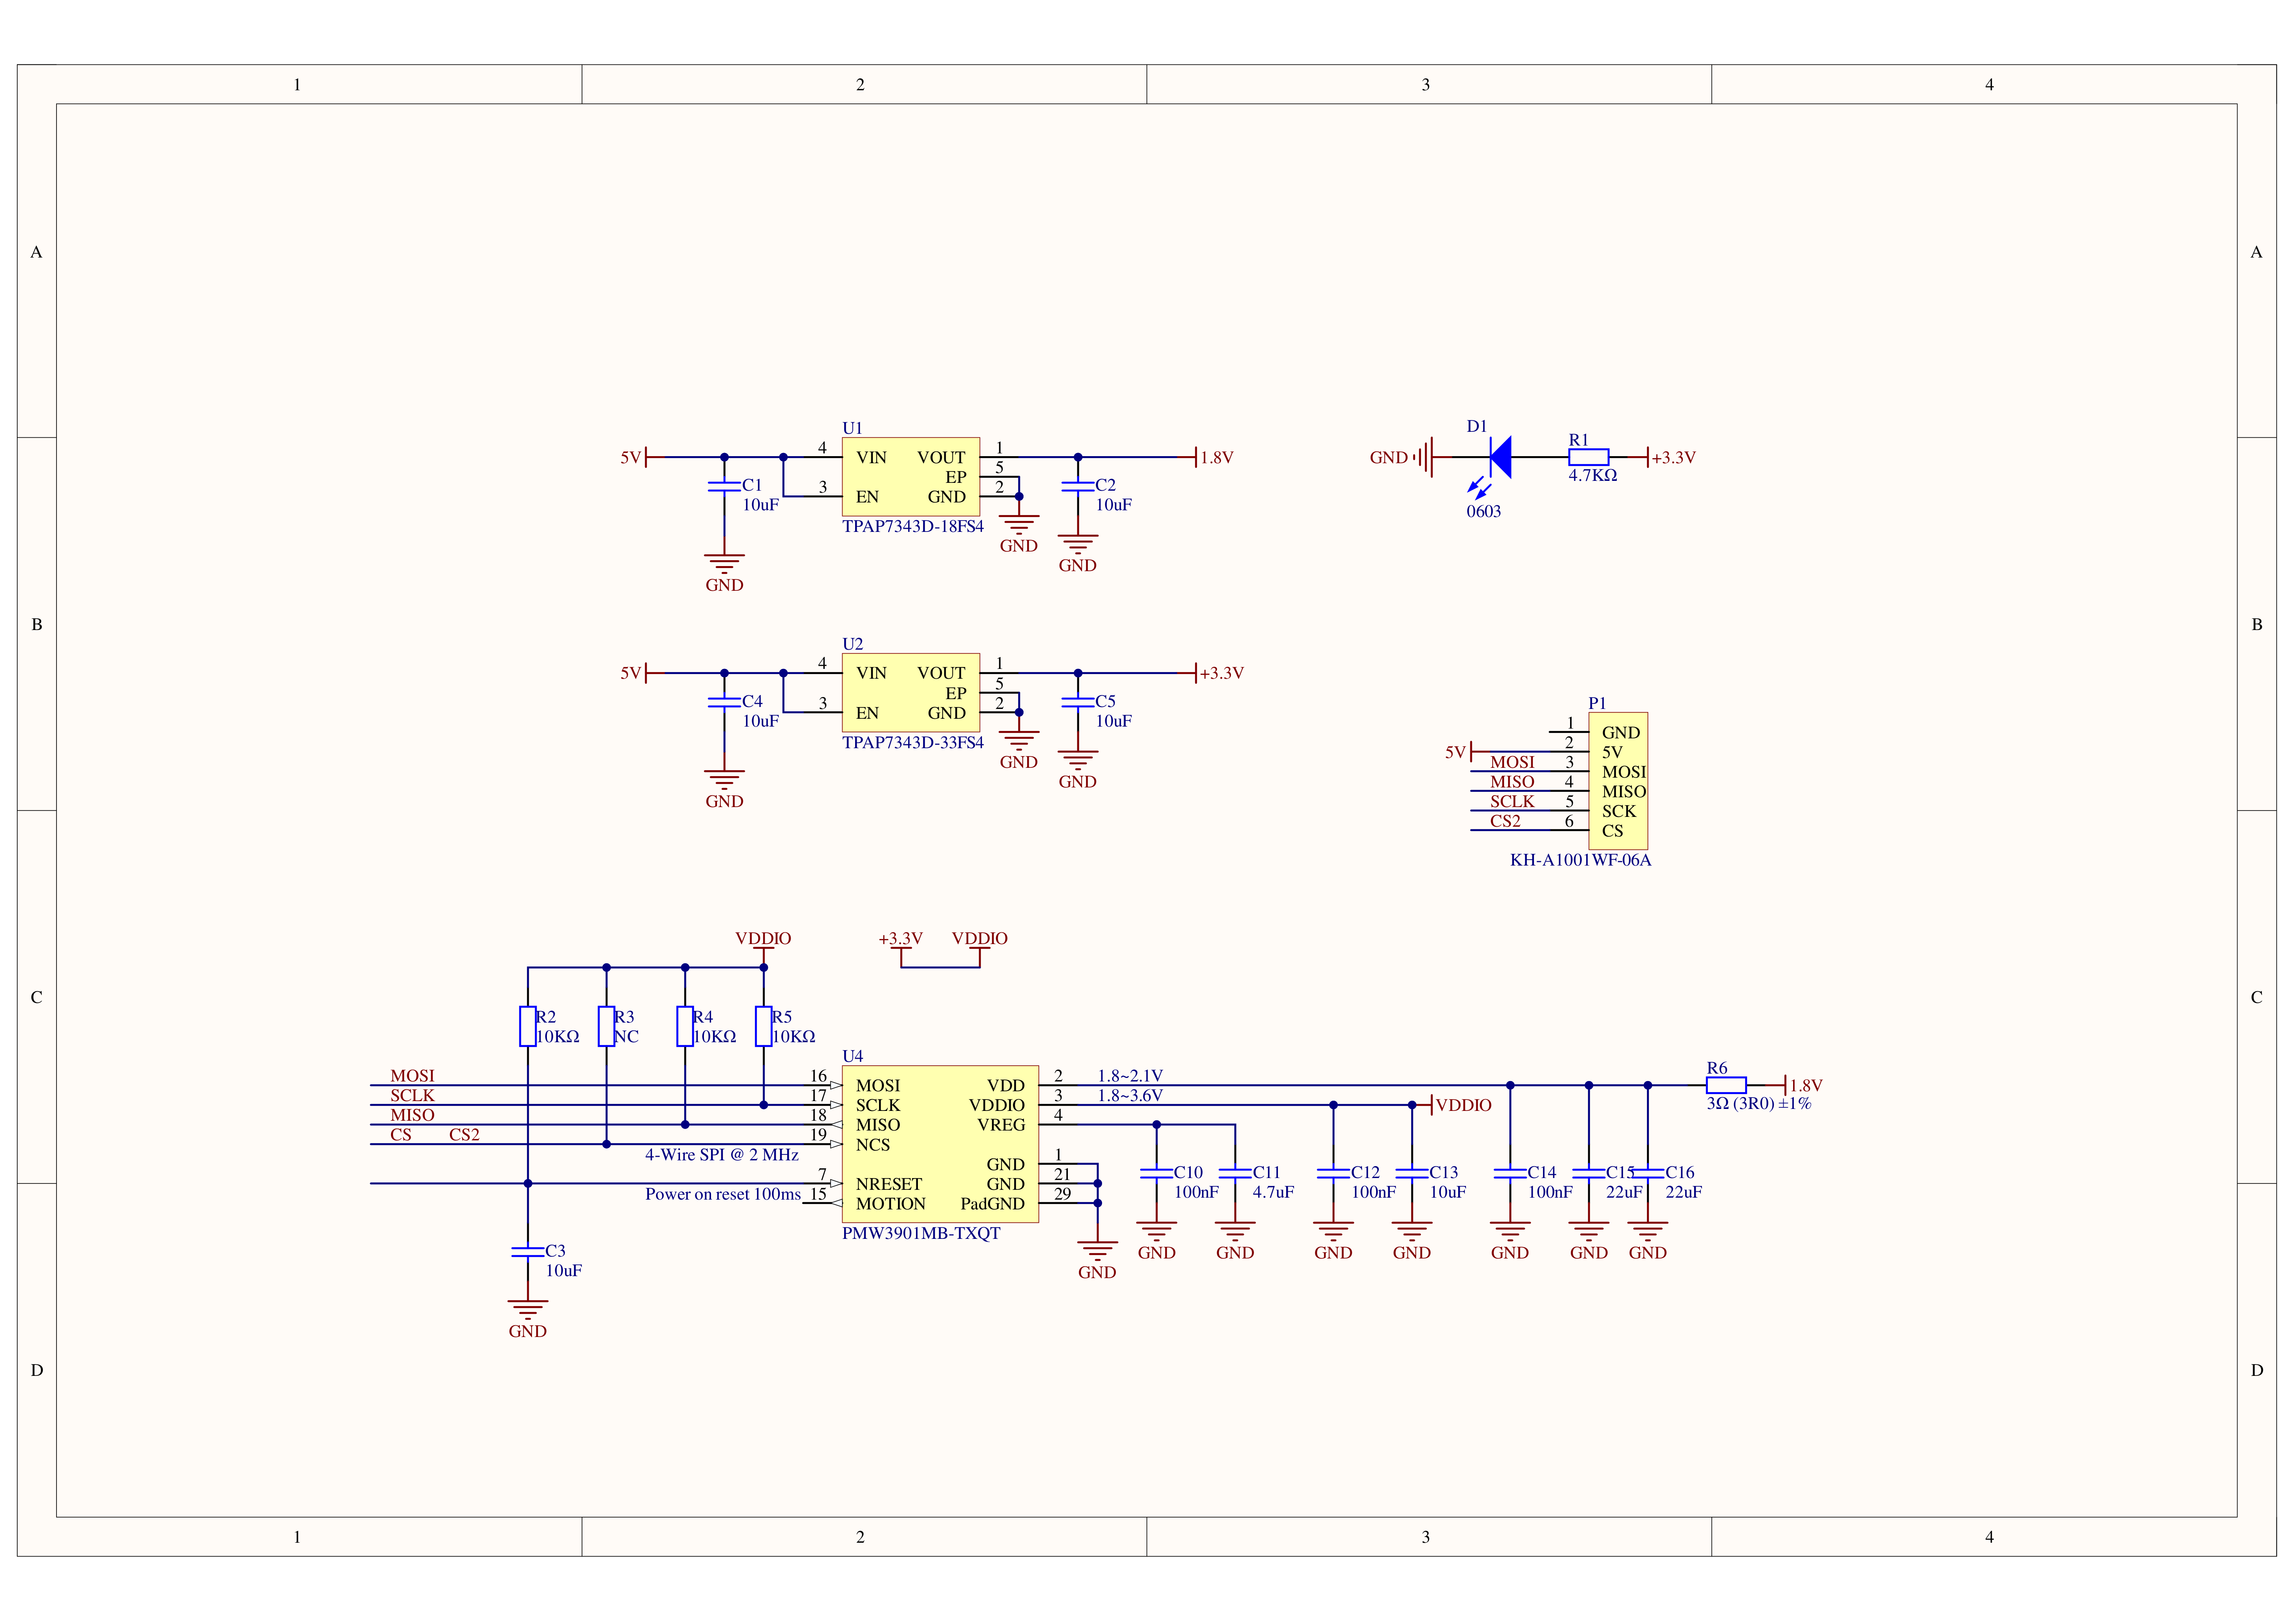The width and height of the screenshot is (2296, 1622).
Task: Select the U2 regulator body
Action: [x=910, y=693]
